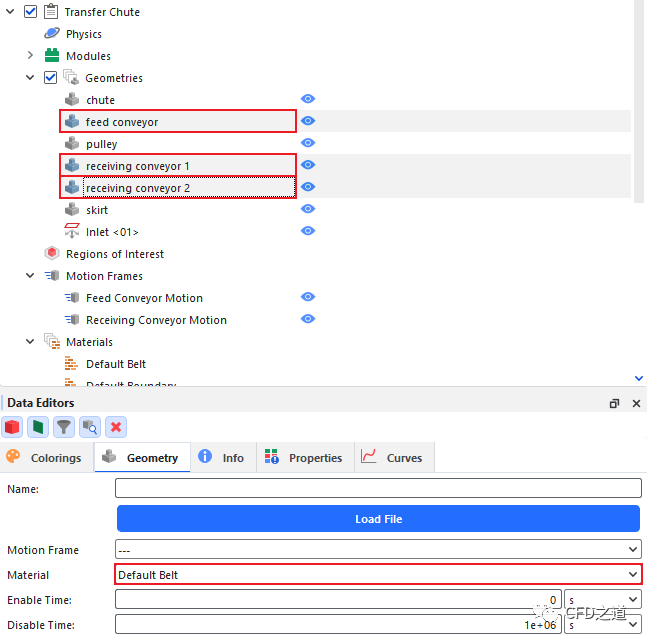Open the Info tab
Image resolution: width=647 pixels, height=641 pixels.
(x=223, y=457)
